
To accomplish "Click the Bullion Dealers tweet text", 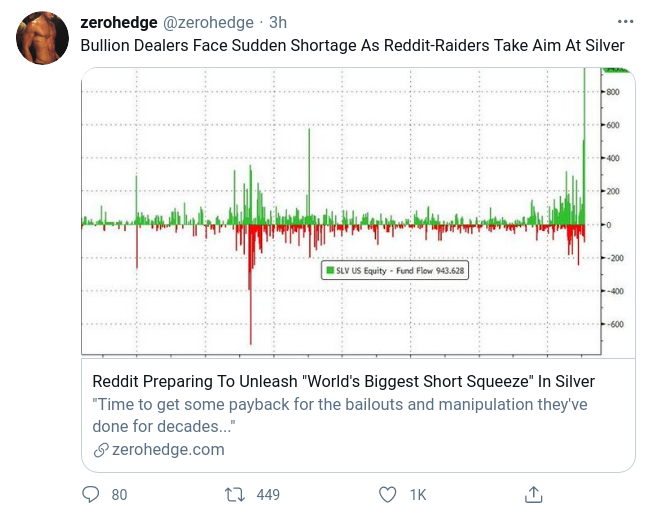I will pyautogui.click(x=352, y=46).
